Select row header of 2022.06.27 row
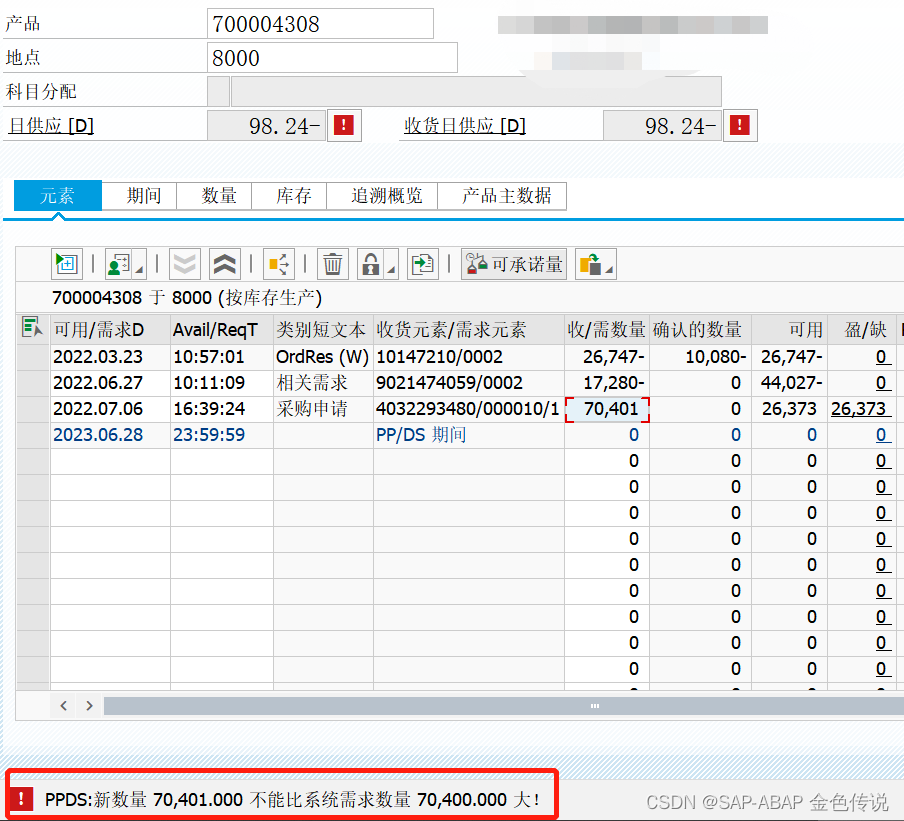904x821 pixels. tap(33, 383)
